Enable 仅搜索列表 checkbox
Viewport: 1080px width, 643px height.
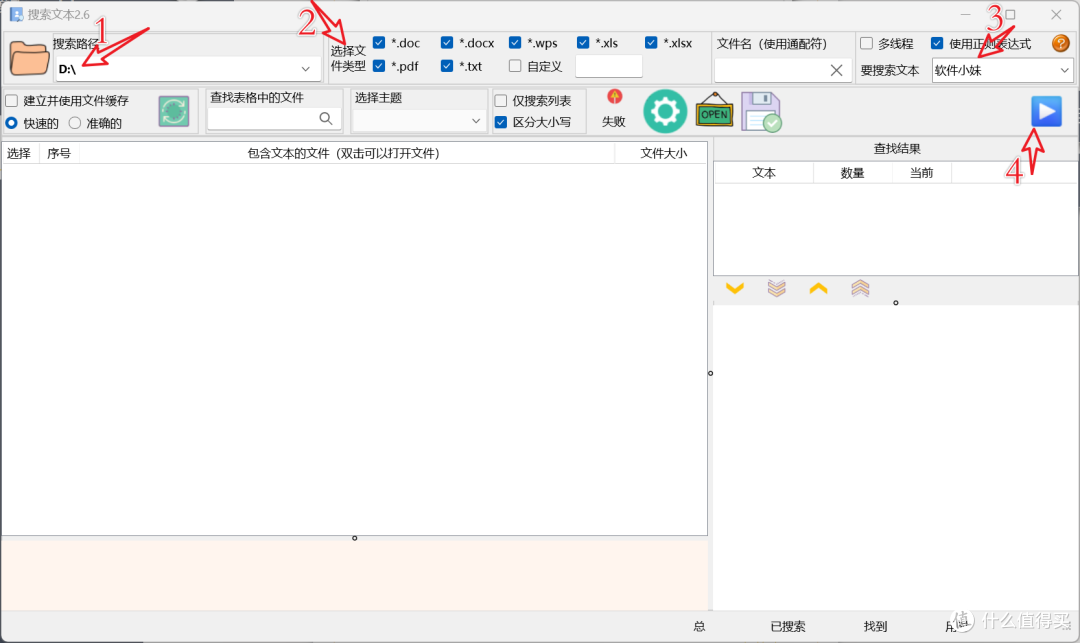click(x=501, y=101)
